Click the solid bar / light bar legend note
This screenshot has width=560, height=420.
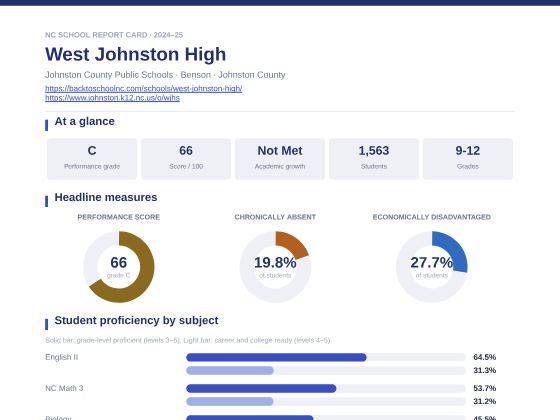coord(188,340)
